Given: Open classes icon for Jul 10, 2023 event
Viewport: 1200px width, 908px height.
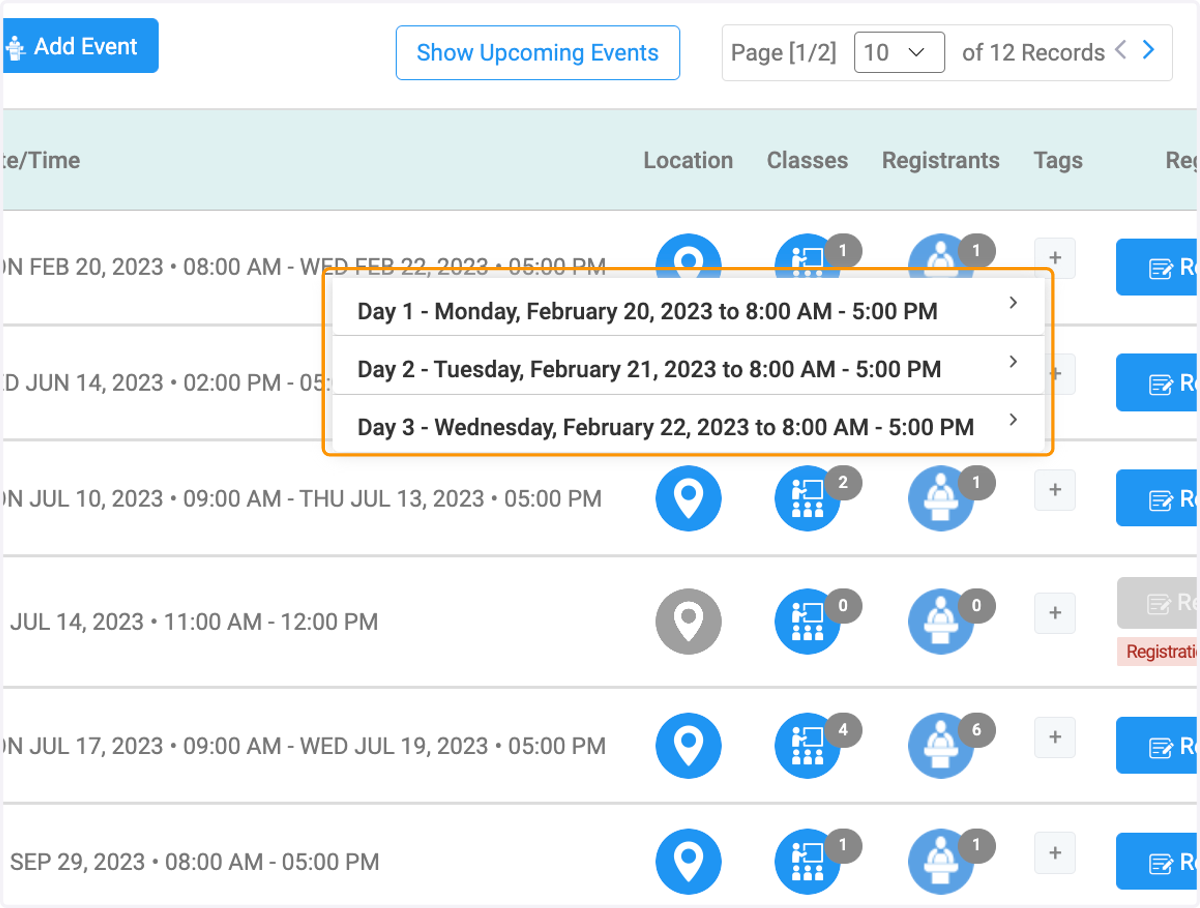Looking at the screenshot, I should tap(808, 498).
